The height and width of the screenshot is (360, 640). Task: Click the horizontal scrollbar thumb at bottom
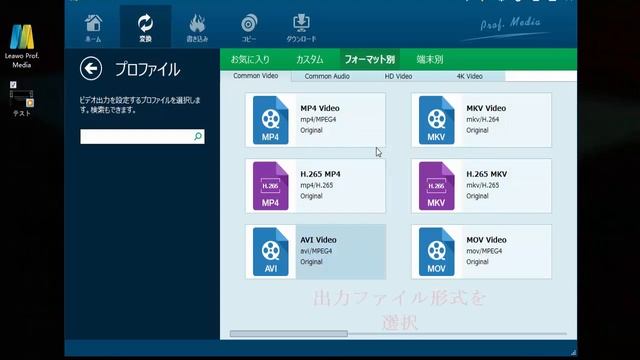289,333
